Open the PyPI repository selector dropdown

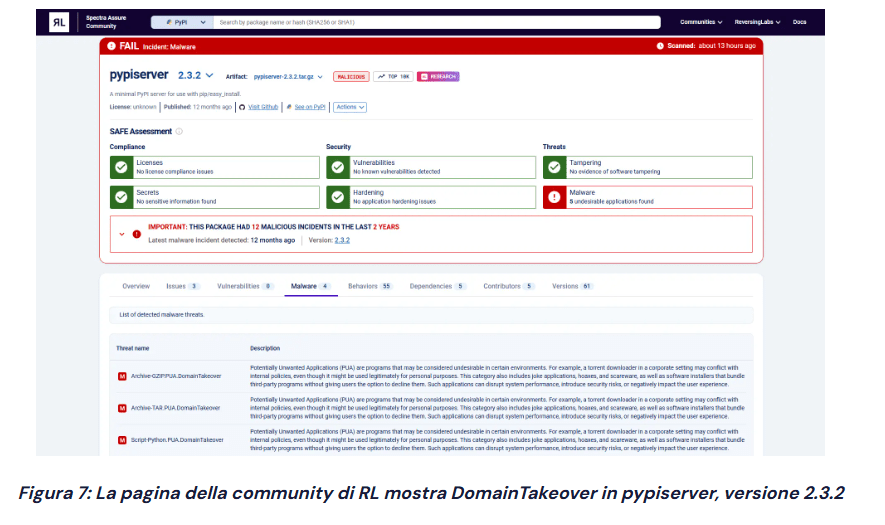181,21
